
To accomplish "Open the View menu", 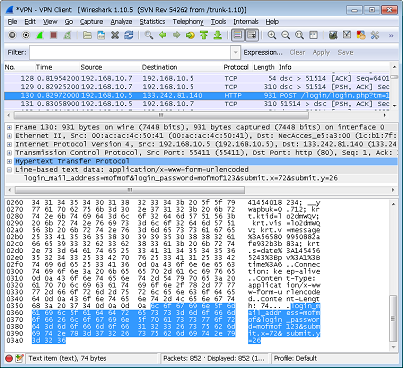I will click(50, 22).
